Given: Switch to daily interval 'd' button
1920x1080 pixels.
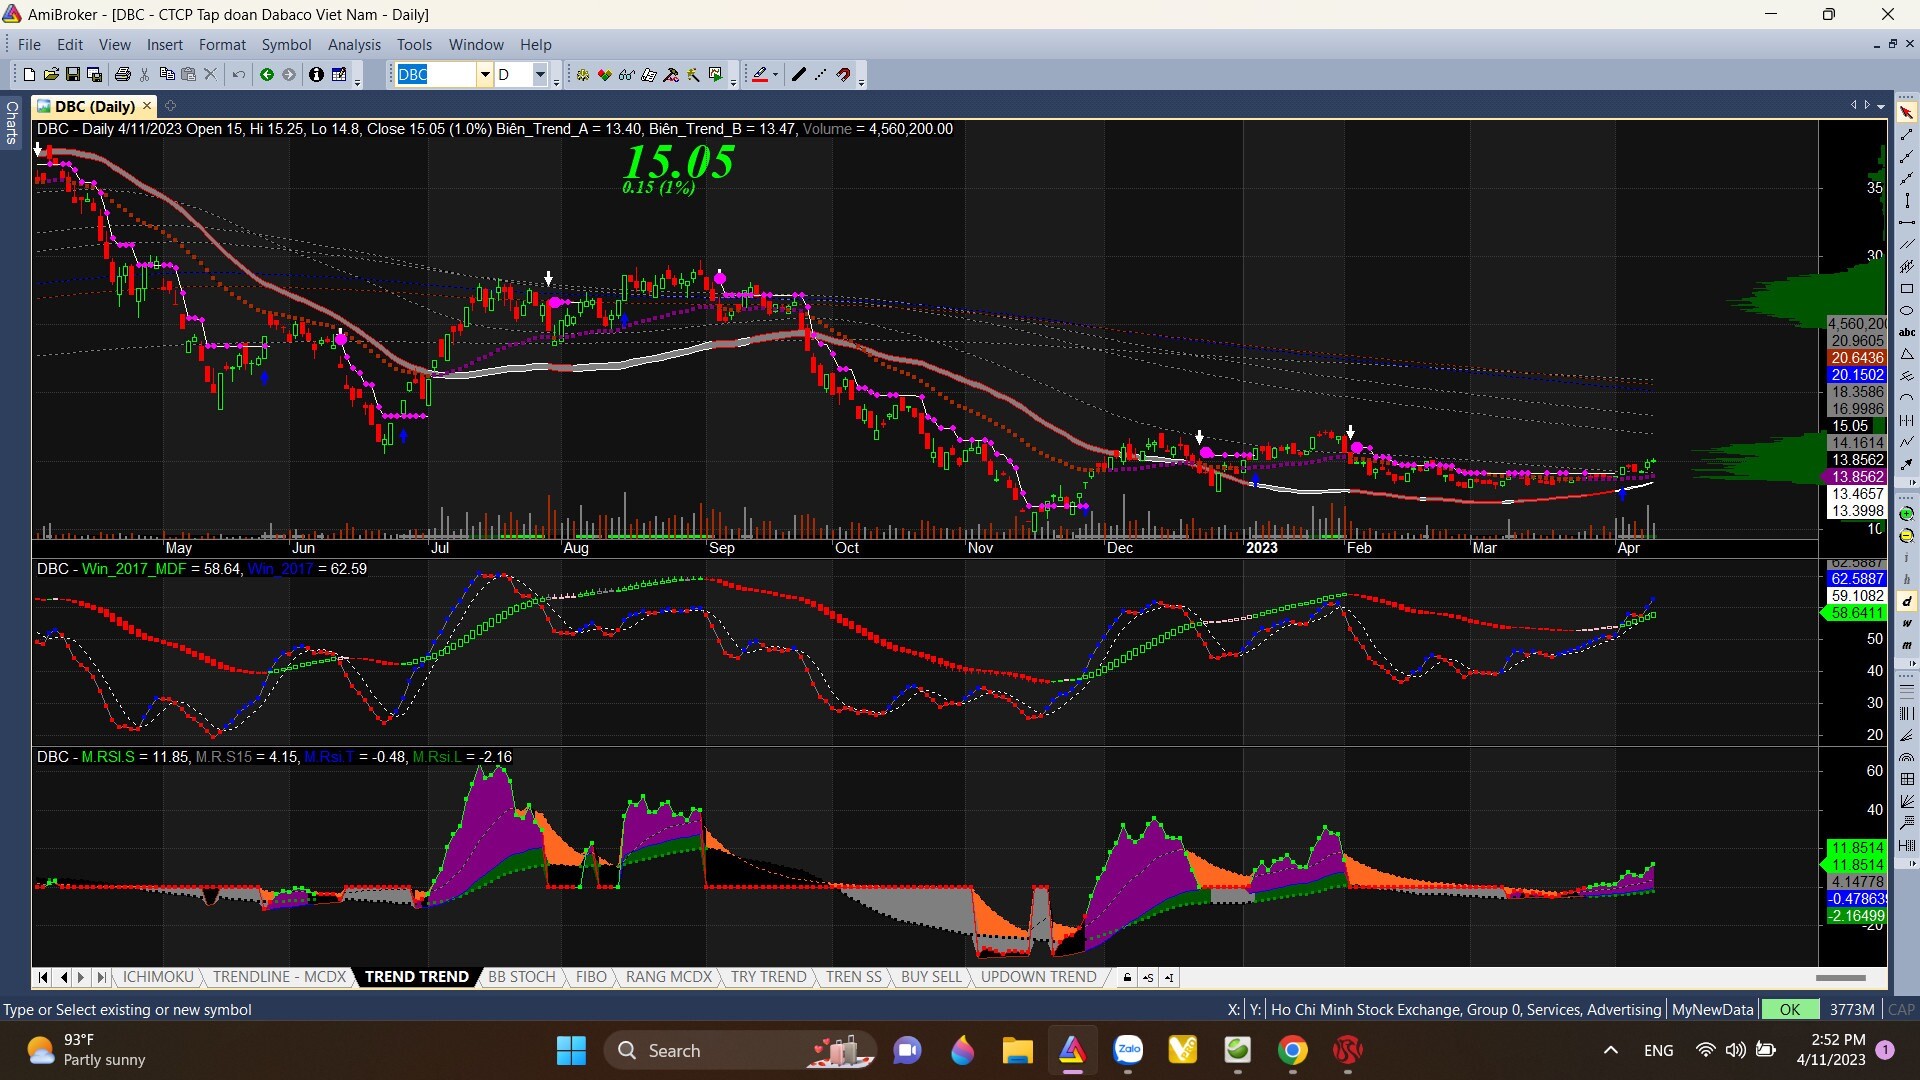Looking at the screenshot, I should pos(1906,601).
